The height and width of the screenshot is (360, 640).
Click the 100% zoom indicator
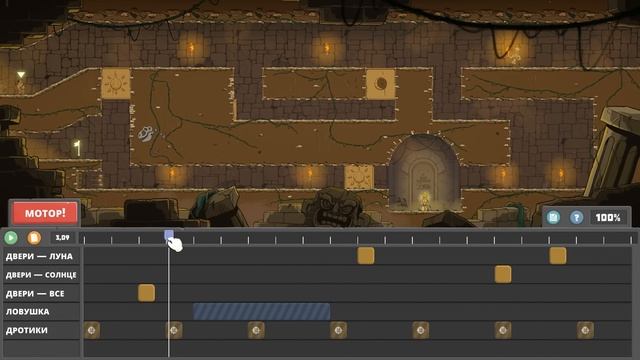[x=608, y=218]
